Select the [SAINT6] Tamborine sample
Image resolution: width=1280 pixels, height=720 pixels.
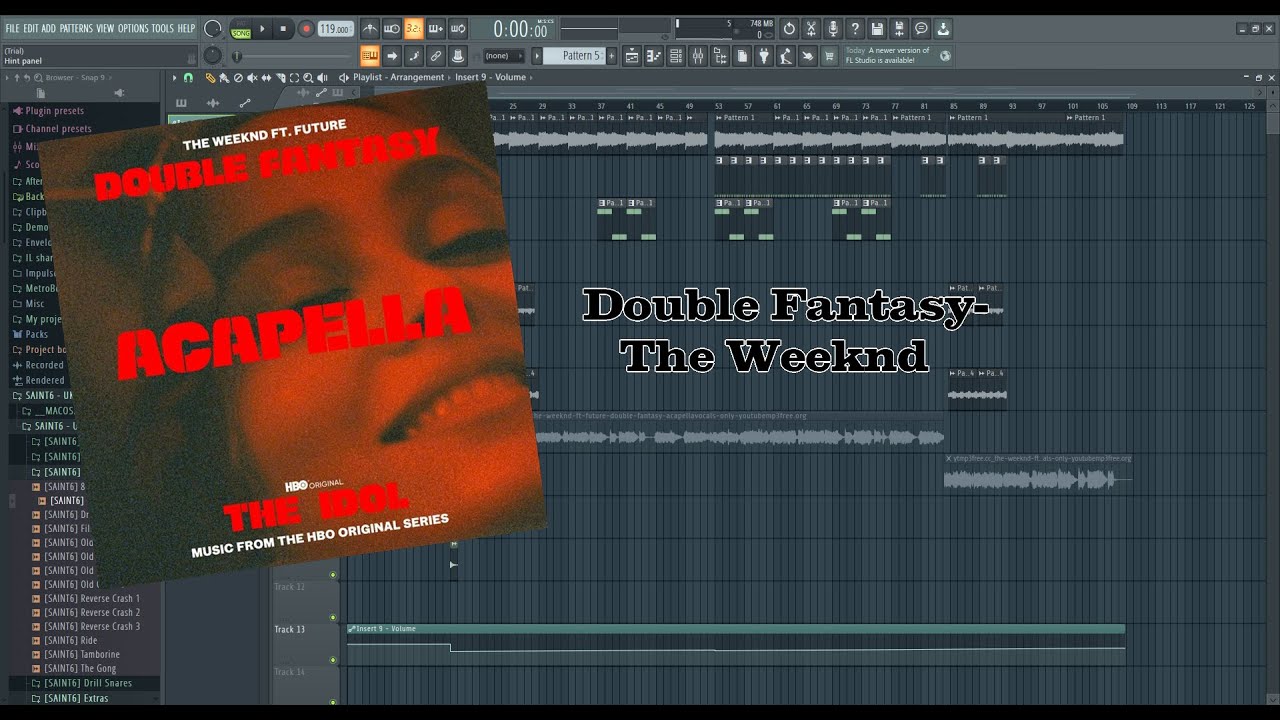coord(84,654)
